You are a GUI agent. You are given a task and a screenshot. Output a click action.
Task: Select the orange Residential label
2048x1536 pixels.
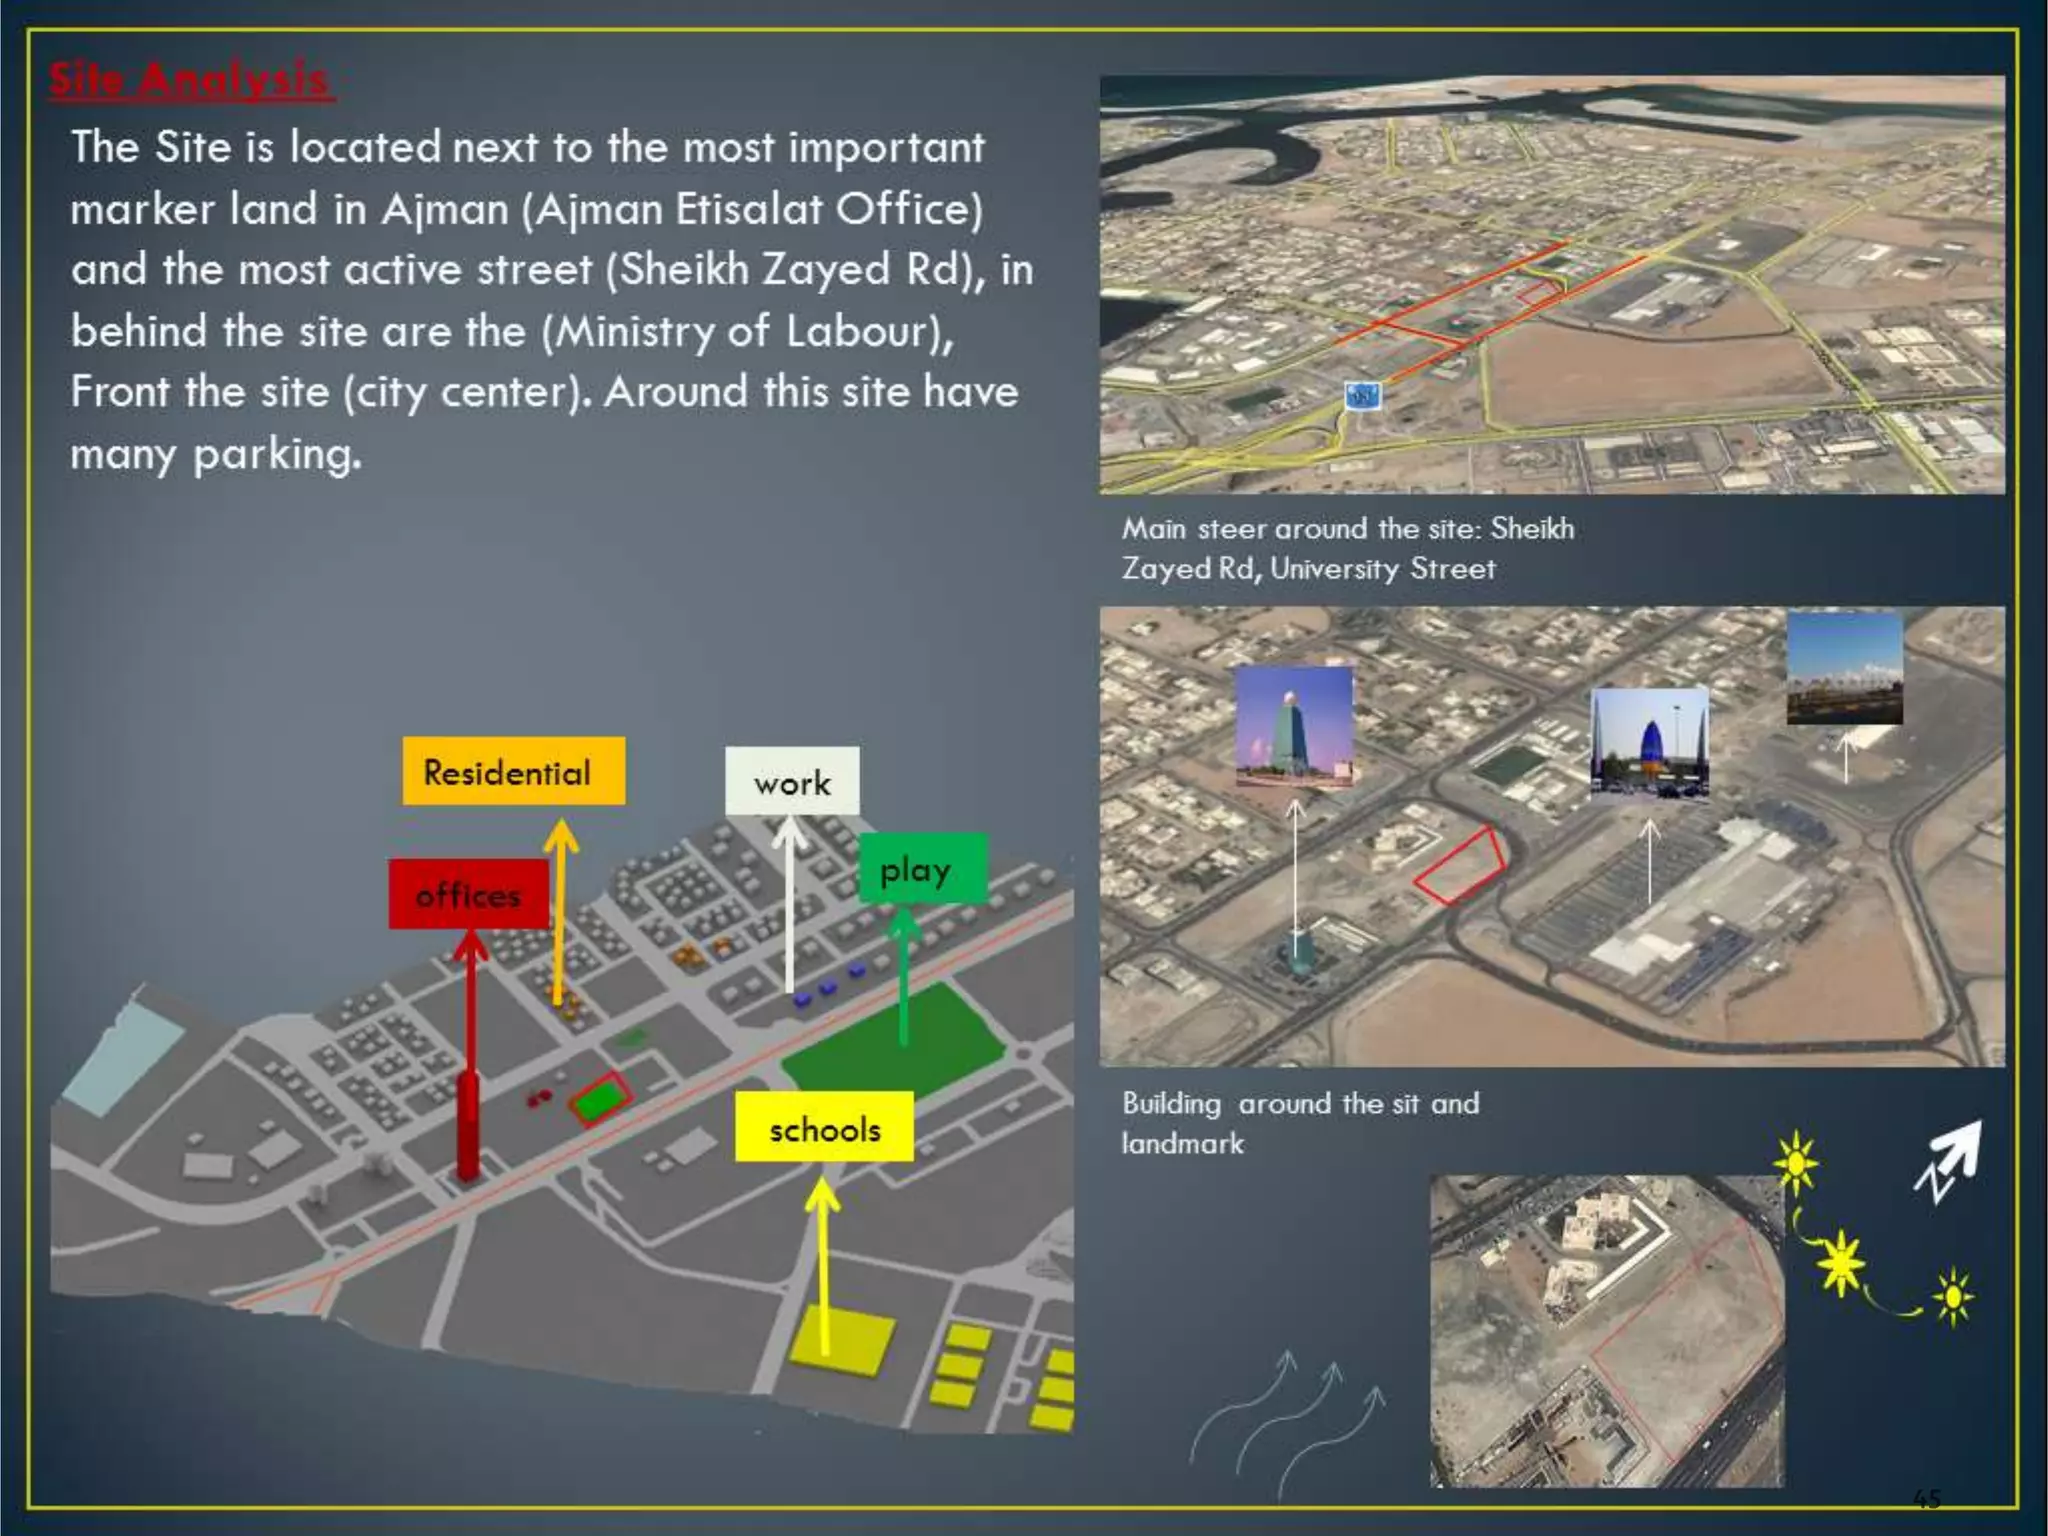(514, 772)
